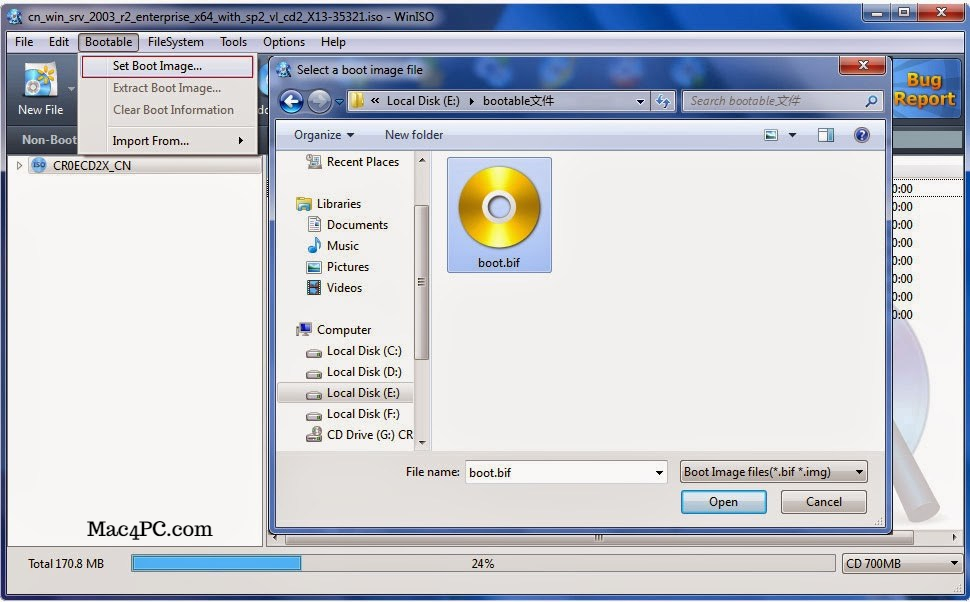
Task: Open the New File dropdown arrow
Action: pyautogui.click(x=71, y=88)
